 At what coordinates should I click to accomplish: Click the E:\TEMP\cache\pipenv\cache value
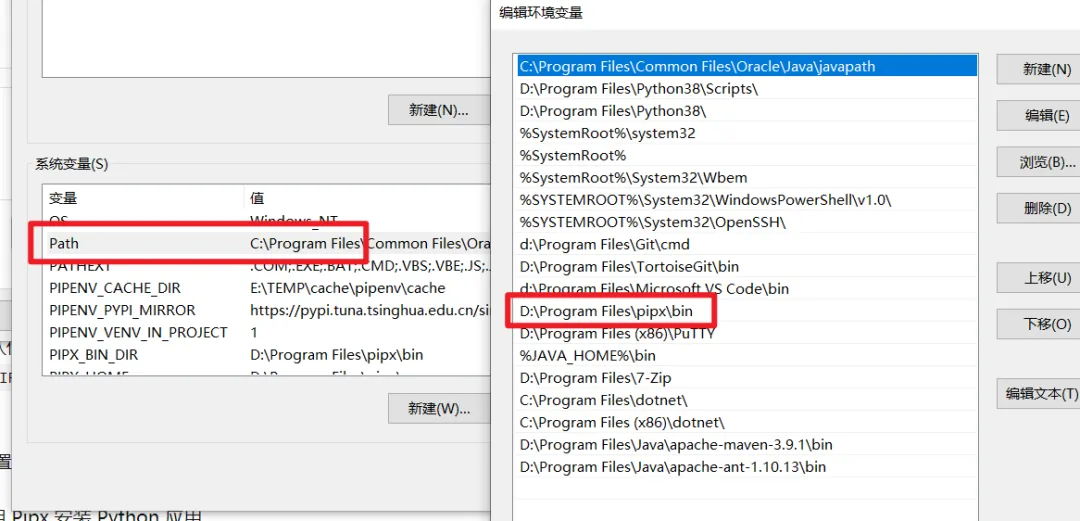(347, 288)
